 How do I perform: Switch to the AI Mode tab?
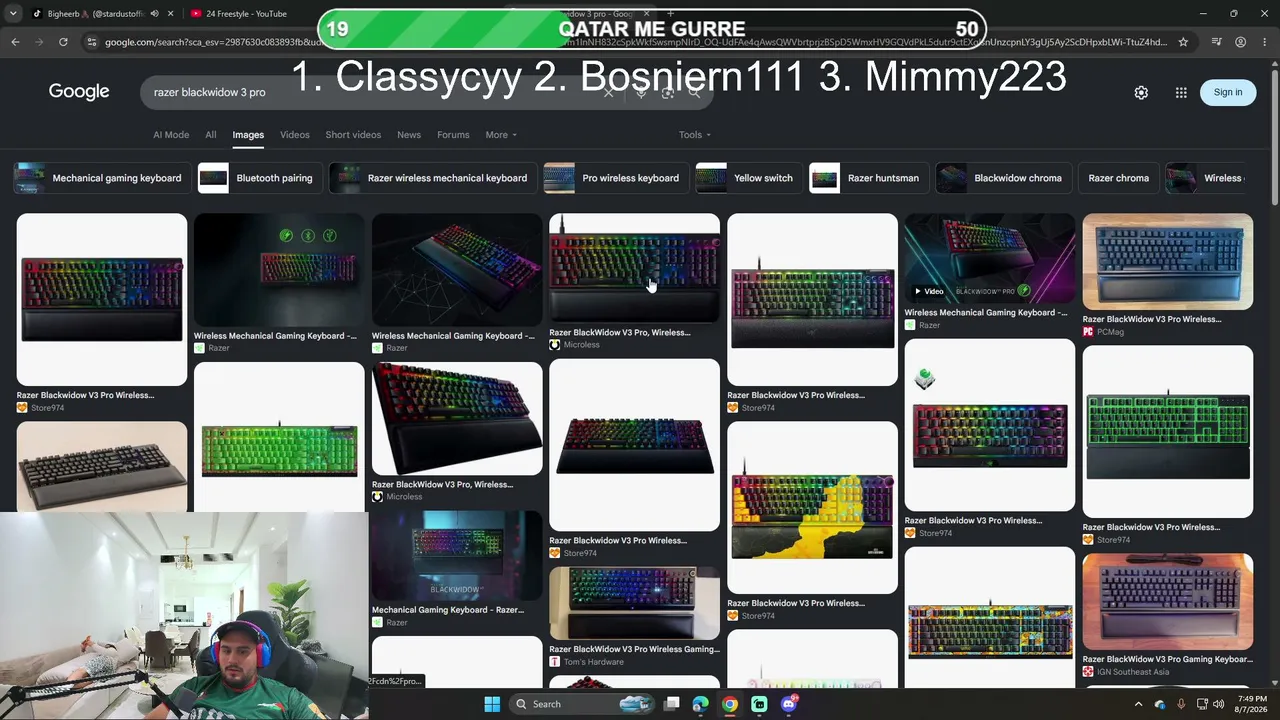click(x=171, y=135)
